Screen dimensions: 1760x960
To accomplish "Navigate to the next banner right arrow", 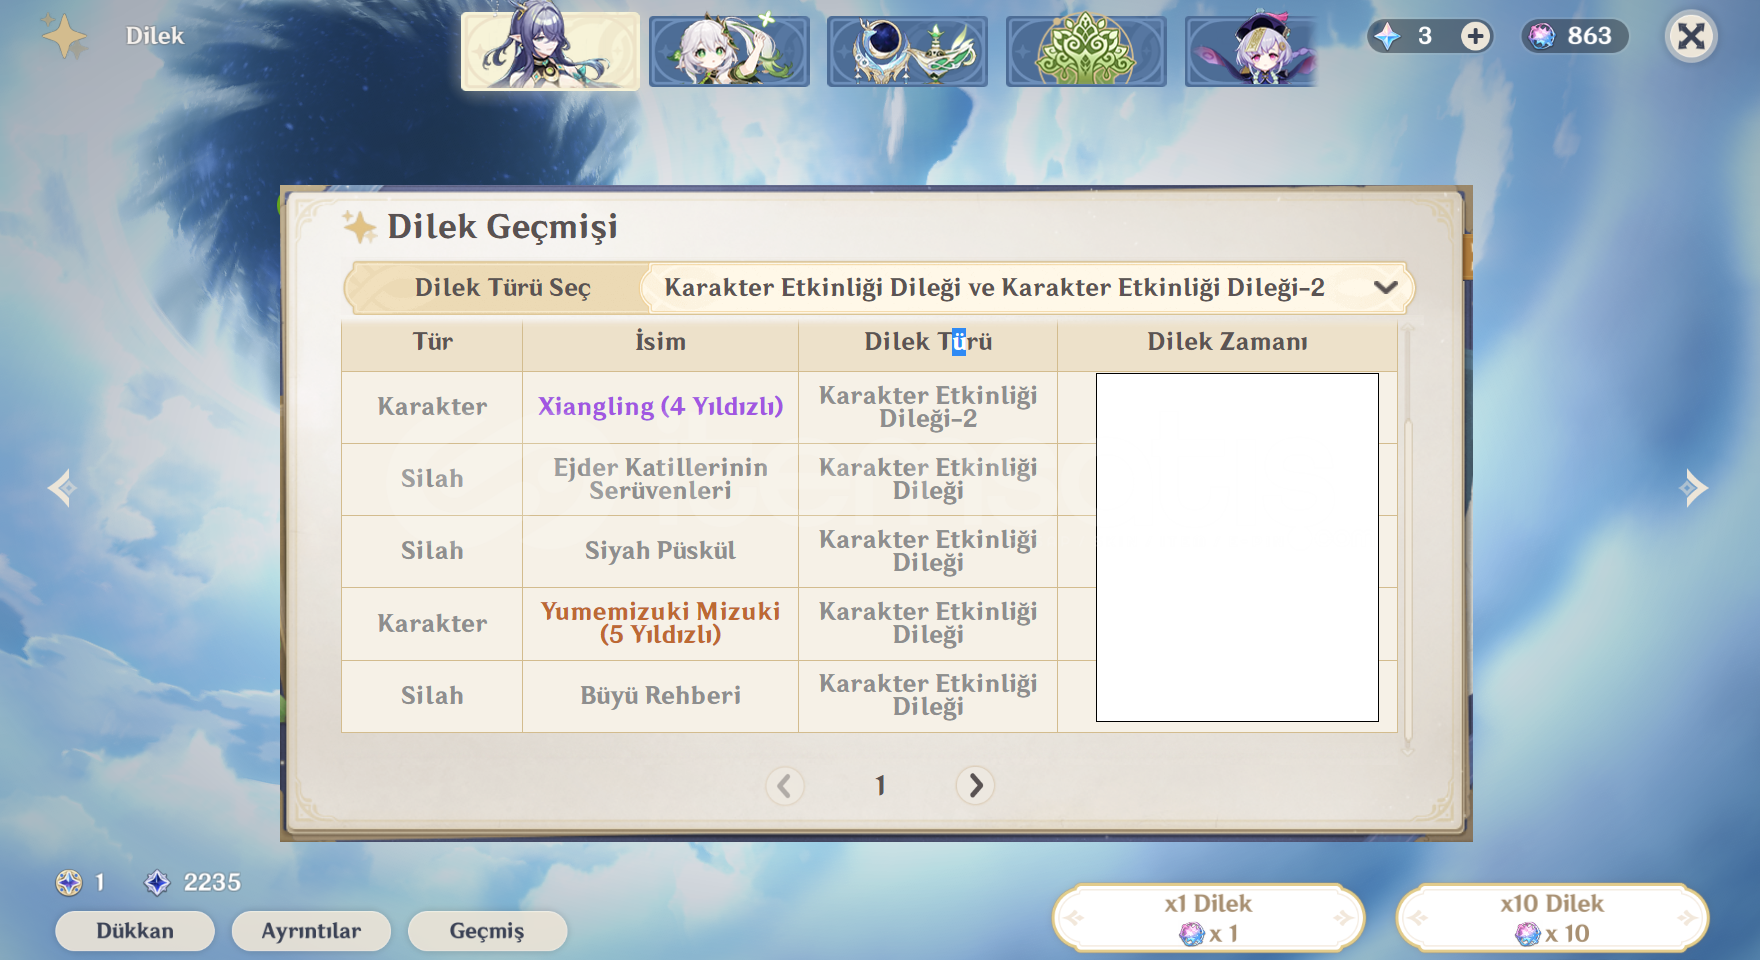I will pos(1694,488).
